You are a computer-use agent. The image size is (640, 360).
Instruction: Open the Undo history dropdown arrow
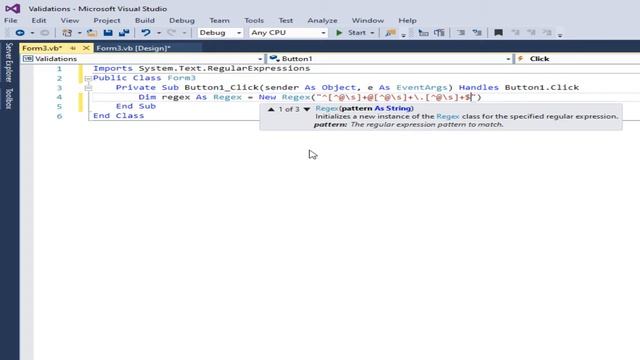[x=159, y=33]
